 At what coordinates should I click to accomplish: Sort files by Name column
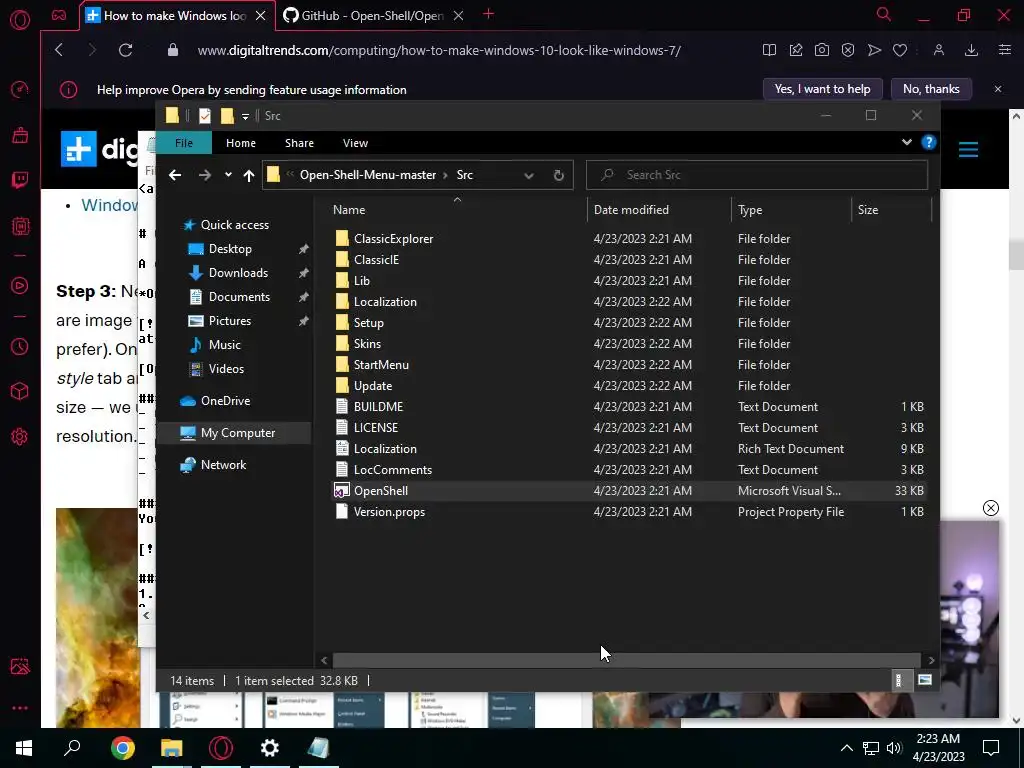coord(349,210)
